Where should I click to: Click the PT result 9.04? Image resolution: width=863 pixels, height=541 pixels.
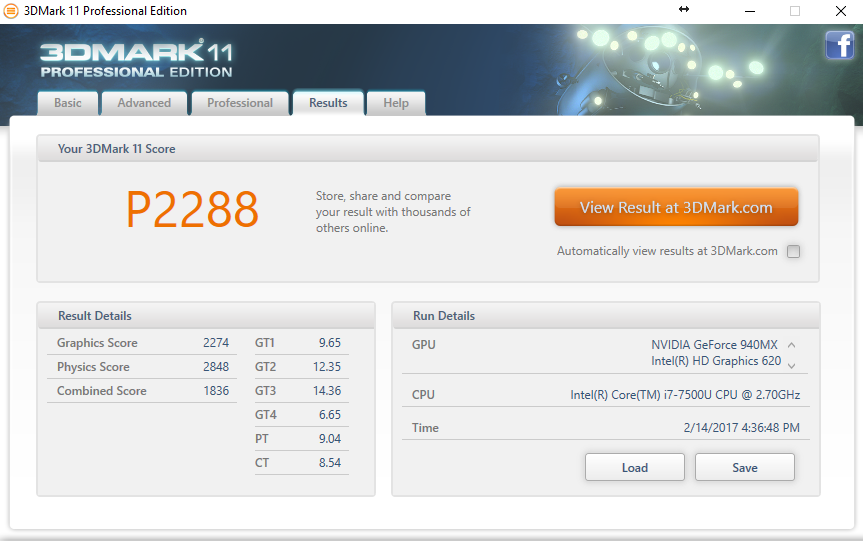(x=330, y=439)
